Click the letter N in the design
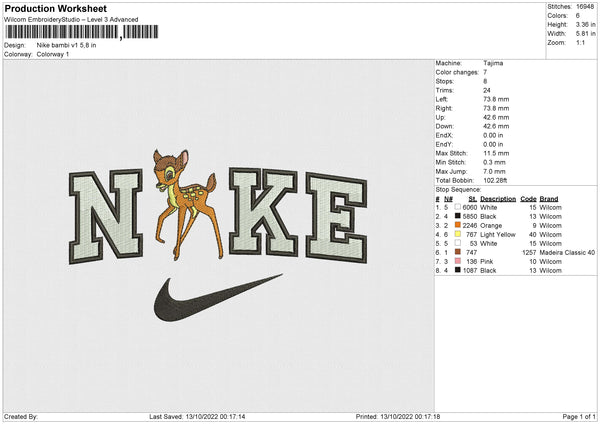 click(106, 217)
